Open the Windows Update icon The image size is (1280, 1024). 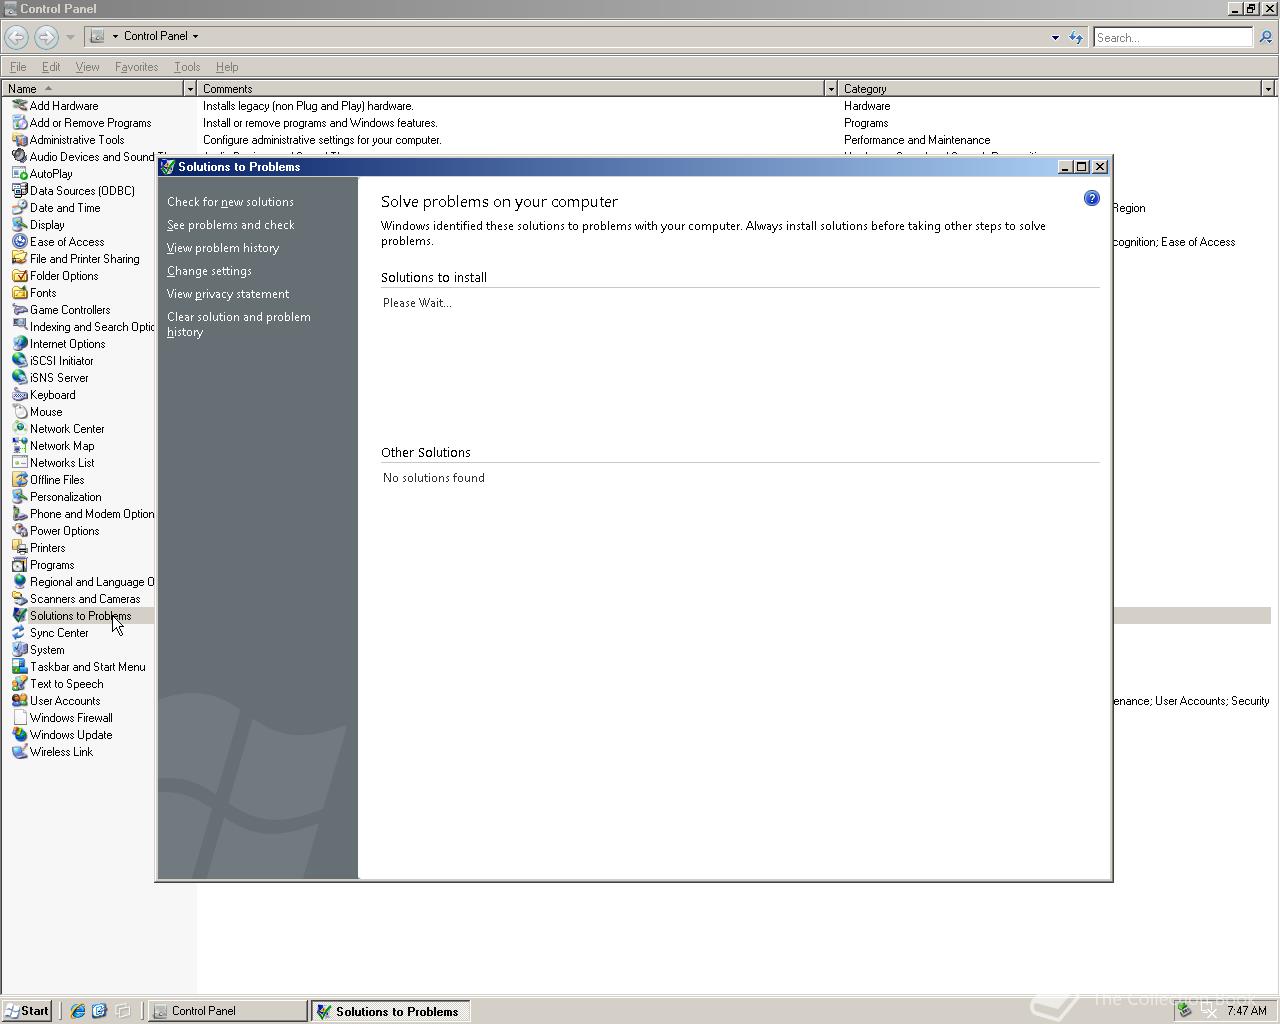pos(19,734)
